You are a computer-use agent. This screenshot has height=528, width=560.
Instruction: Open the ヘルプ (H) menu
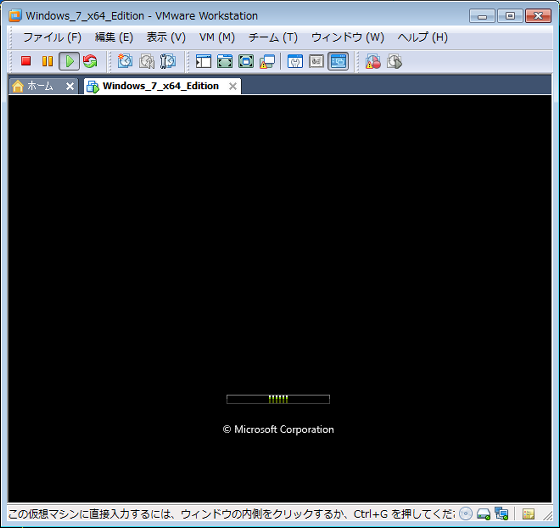422,37
